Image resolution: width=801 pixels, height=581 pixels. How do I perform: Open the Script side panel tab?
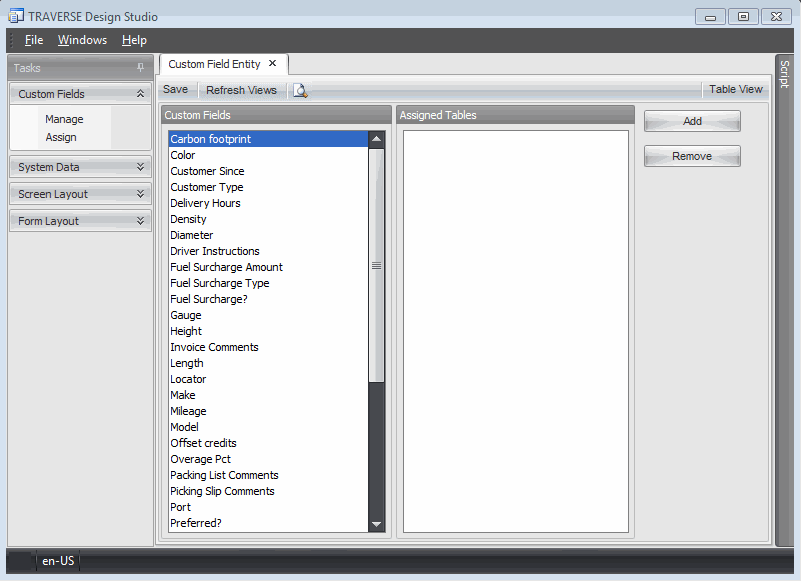[784, 75]
